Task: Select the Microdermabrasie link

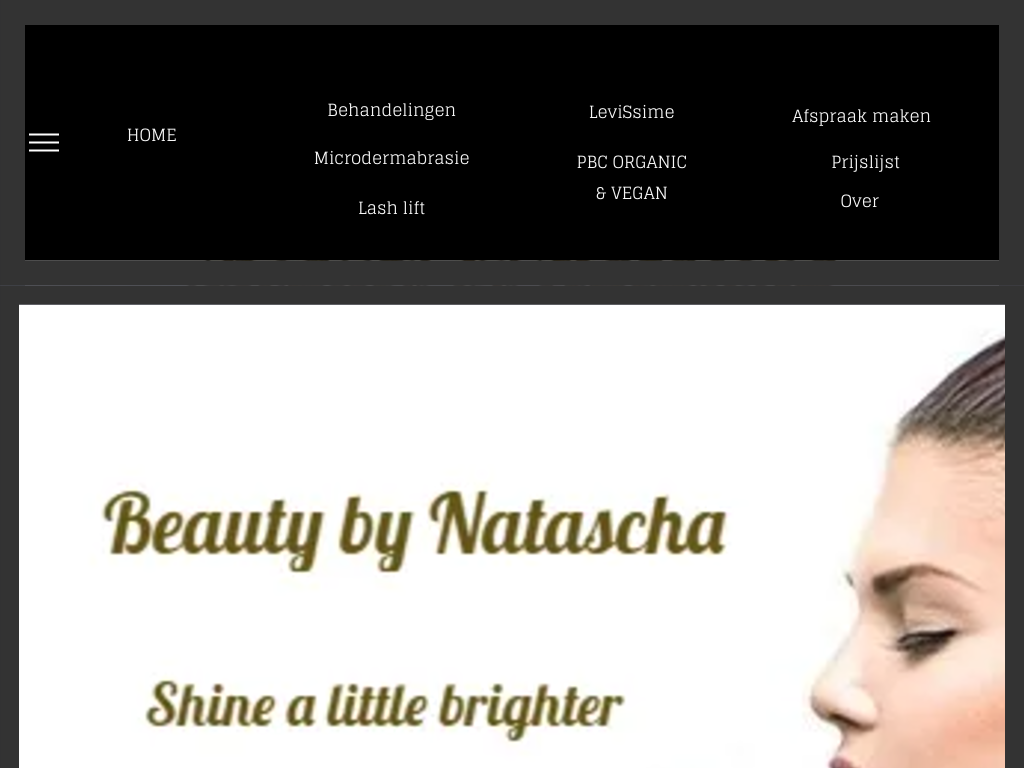Action: [x=391, y=158]
